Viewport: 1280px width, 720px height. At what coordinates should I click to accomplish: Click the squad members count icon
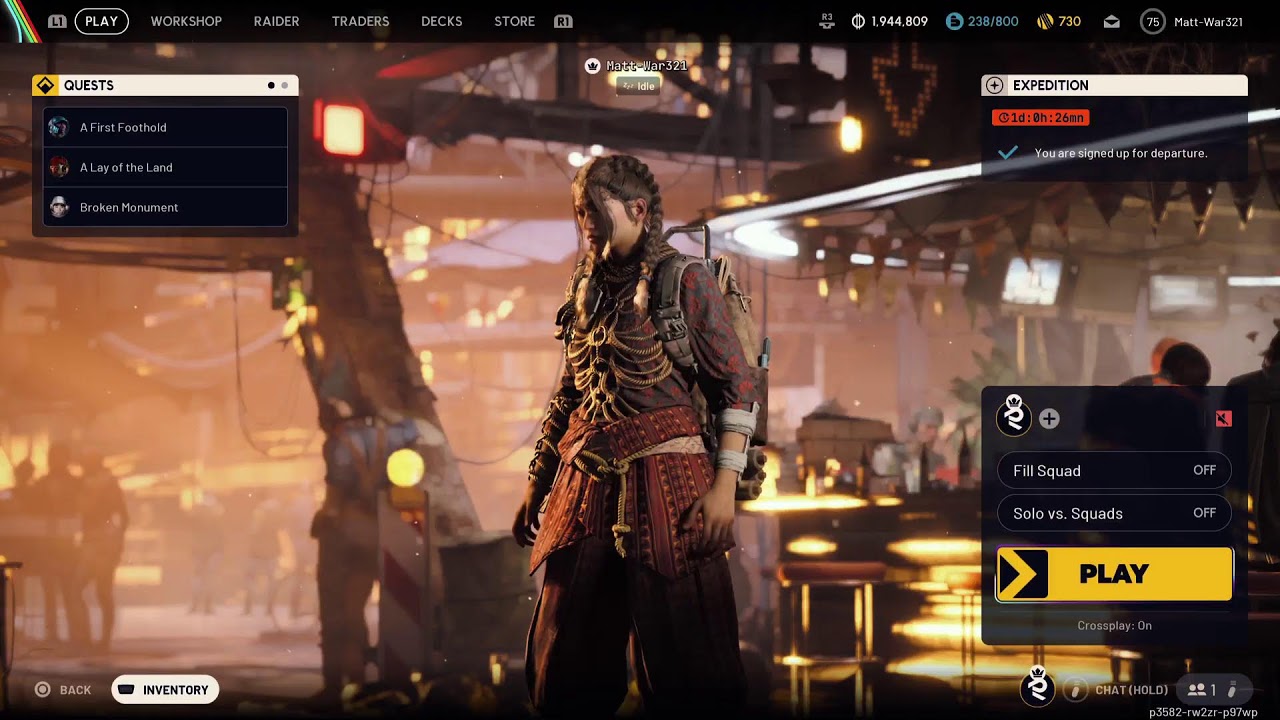1196,690
